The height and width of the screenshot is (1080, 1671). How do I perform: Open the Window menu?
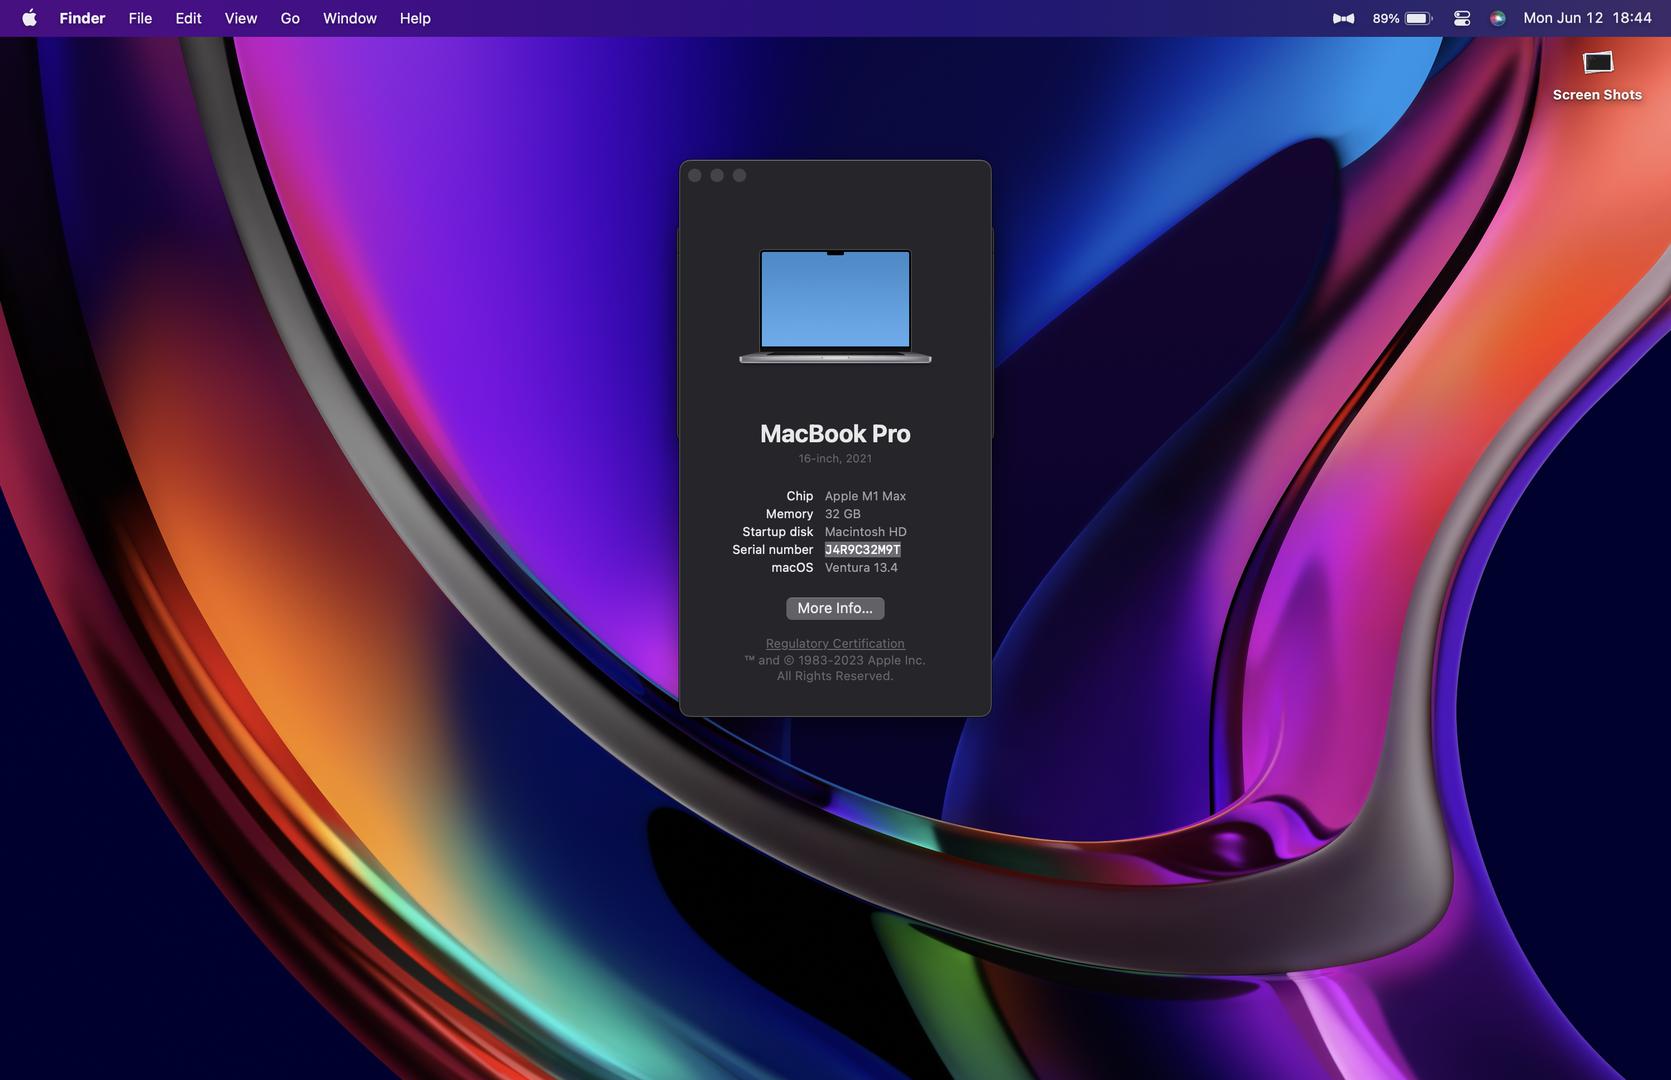tap(349, 18)
